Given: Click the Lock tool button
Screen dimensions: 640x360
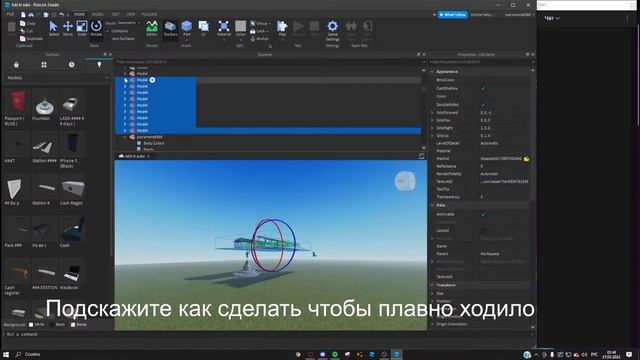Looking at the screenshot, I should pos(259,31).
